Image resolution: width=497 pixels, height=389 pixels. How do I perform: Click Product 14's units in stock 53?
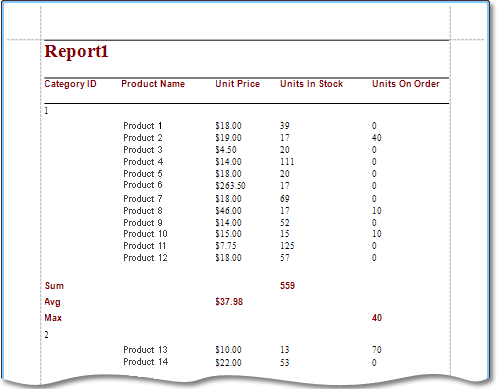point(285,362)
